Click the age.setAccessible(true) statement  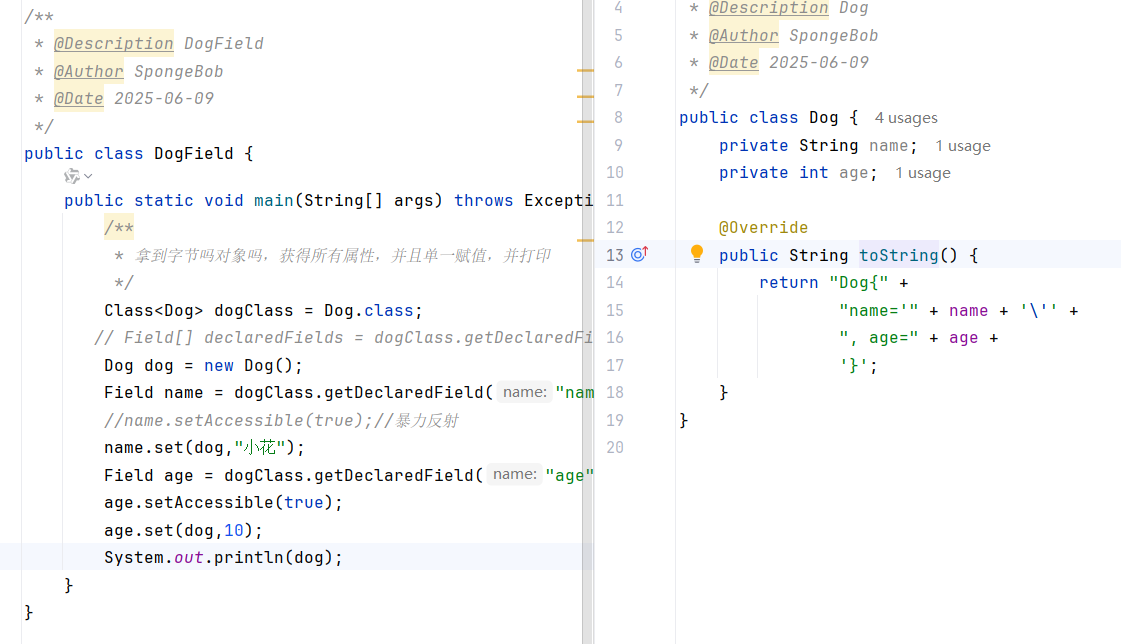[x=224, y=502]
